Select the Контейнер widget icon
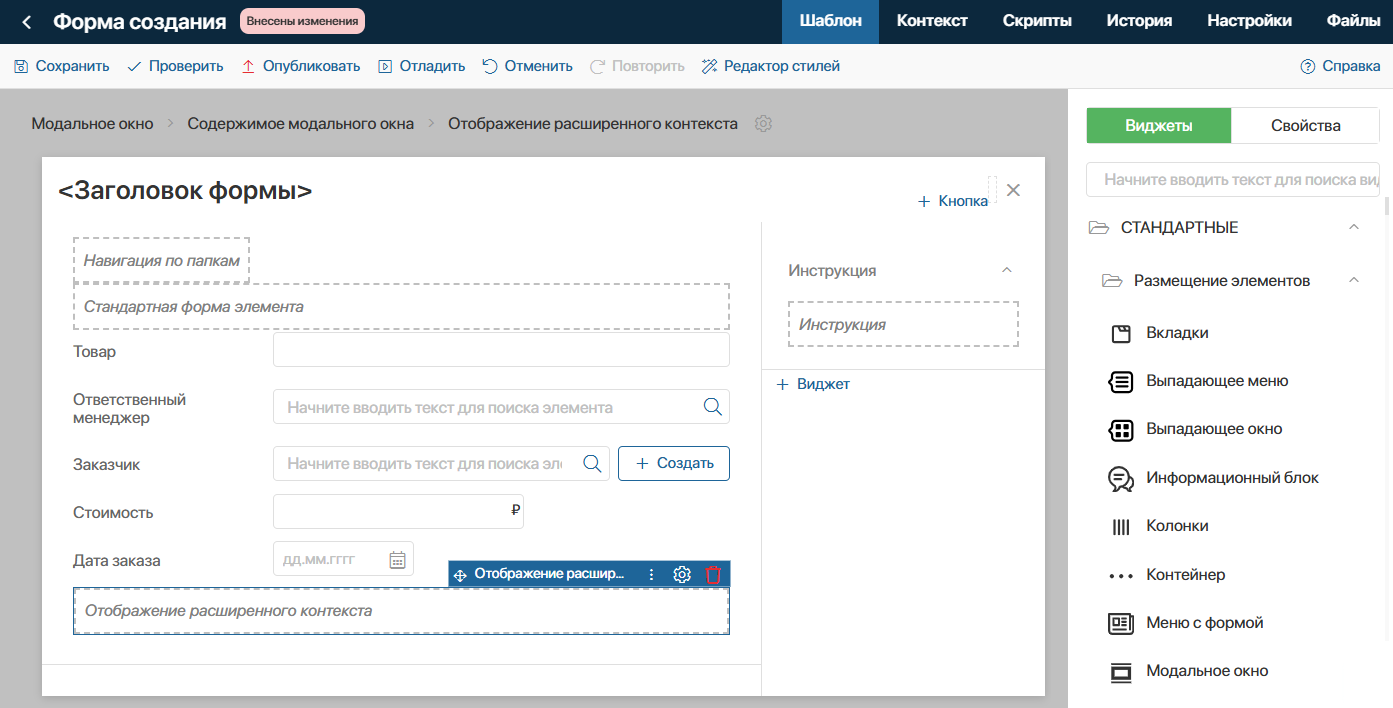Screen dimensions: 1393x708 [1121, 576]
